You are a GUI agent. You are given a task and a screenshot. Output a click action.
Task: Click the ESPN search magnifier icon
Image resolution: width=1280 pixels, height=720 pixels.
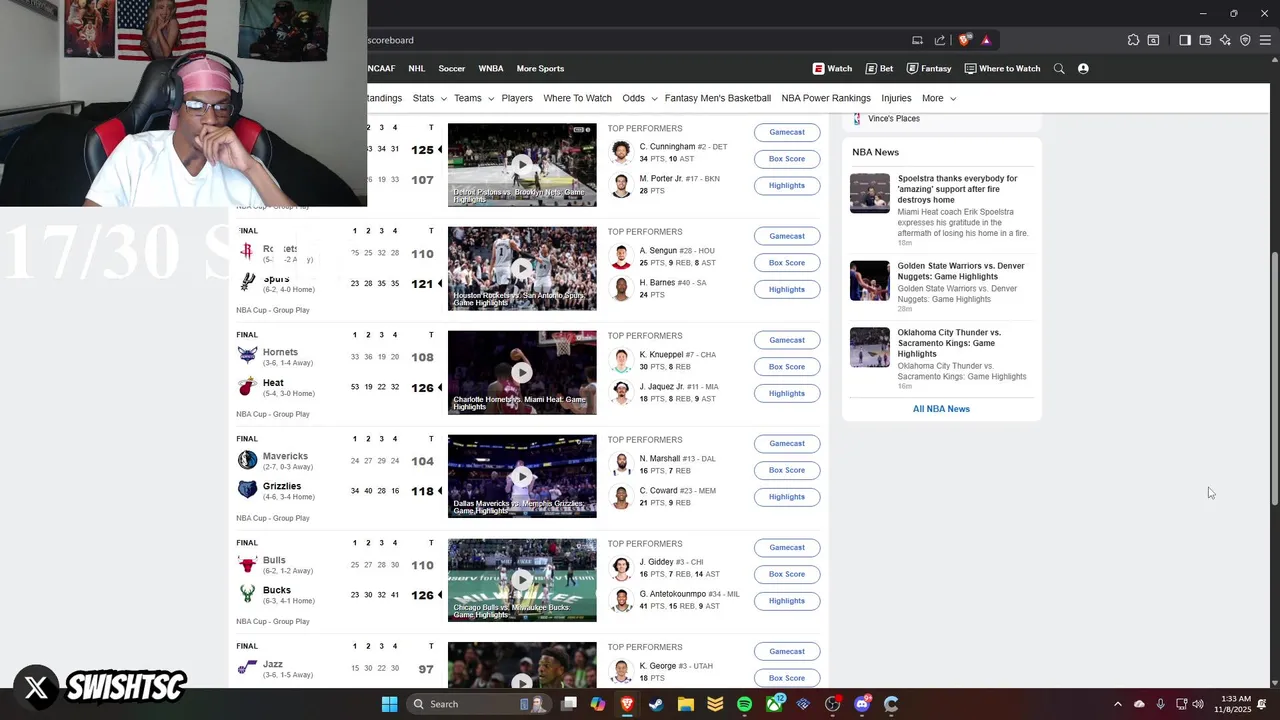coord(1059,69)
